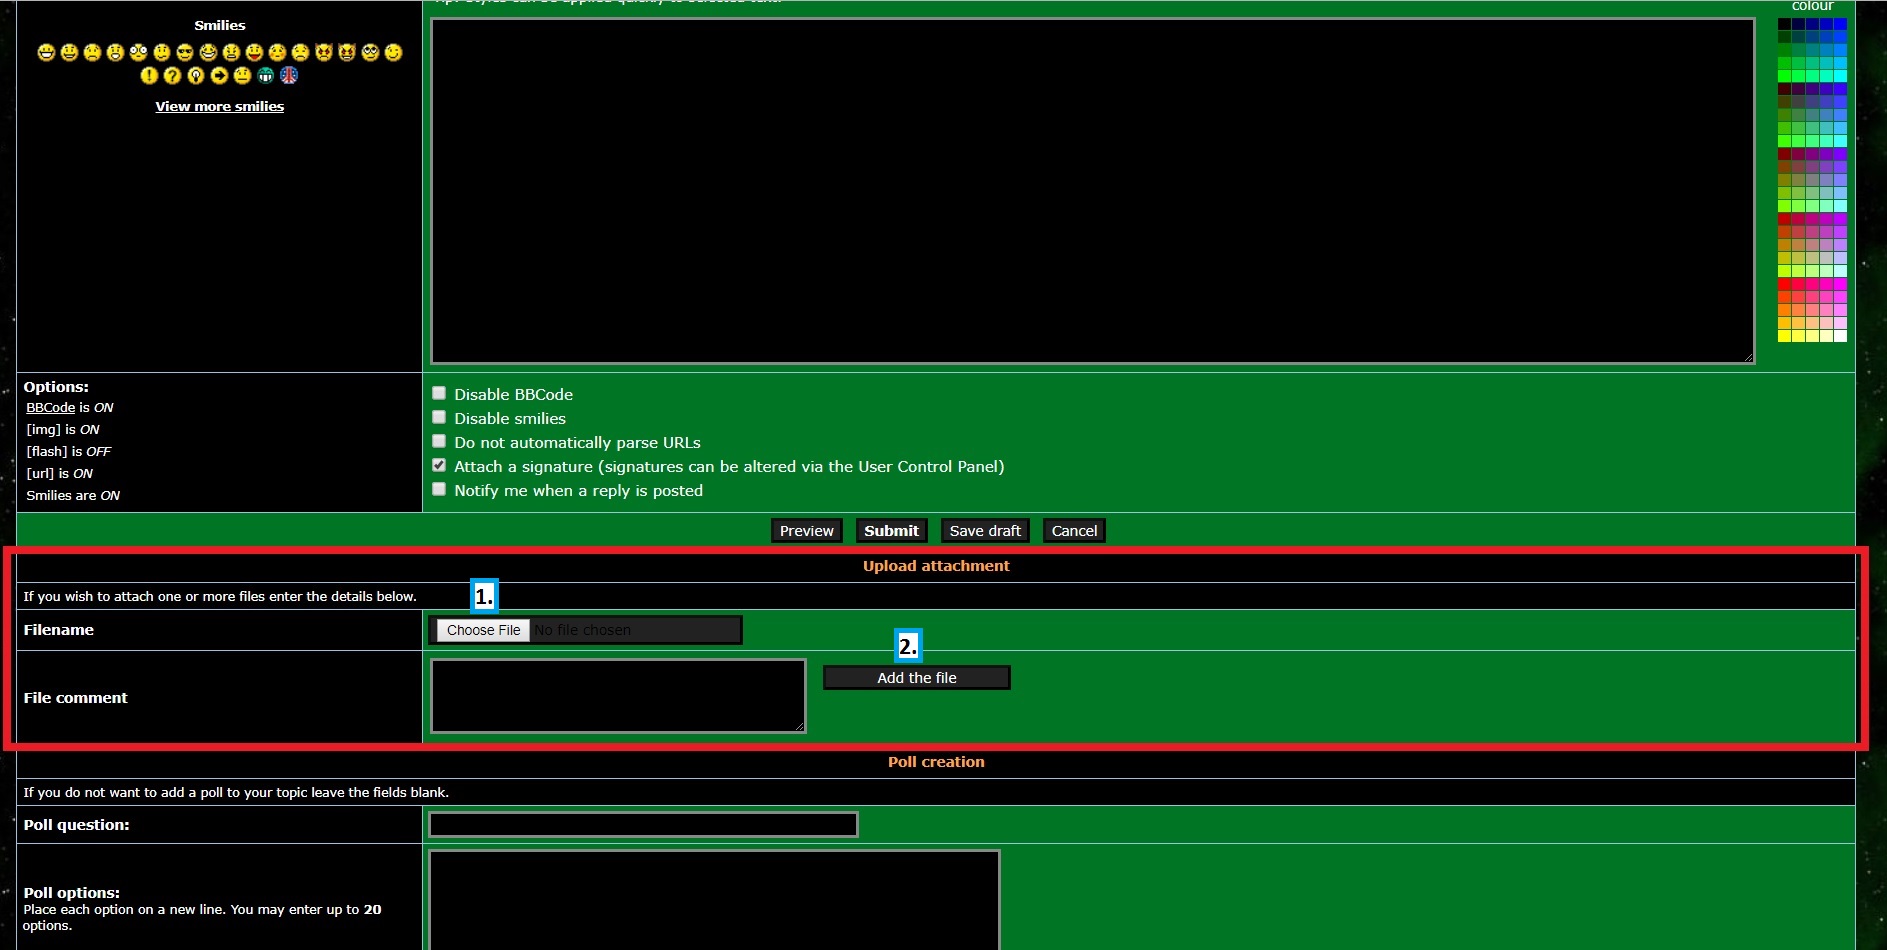Tick the Disable smilies checkbox

coord(439,417)
